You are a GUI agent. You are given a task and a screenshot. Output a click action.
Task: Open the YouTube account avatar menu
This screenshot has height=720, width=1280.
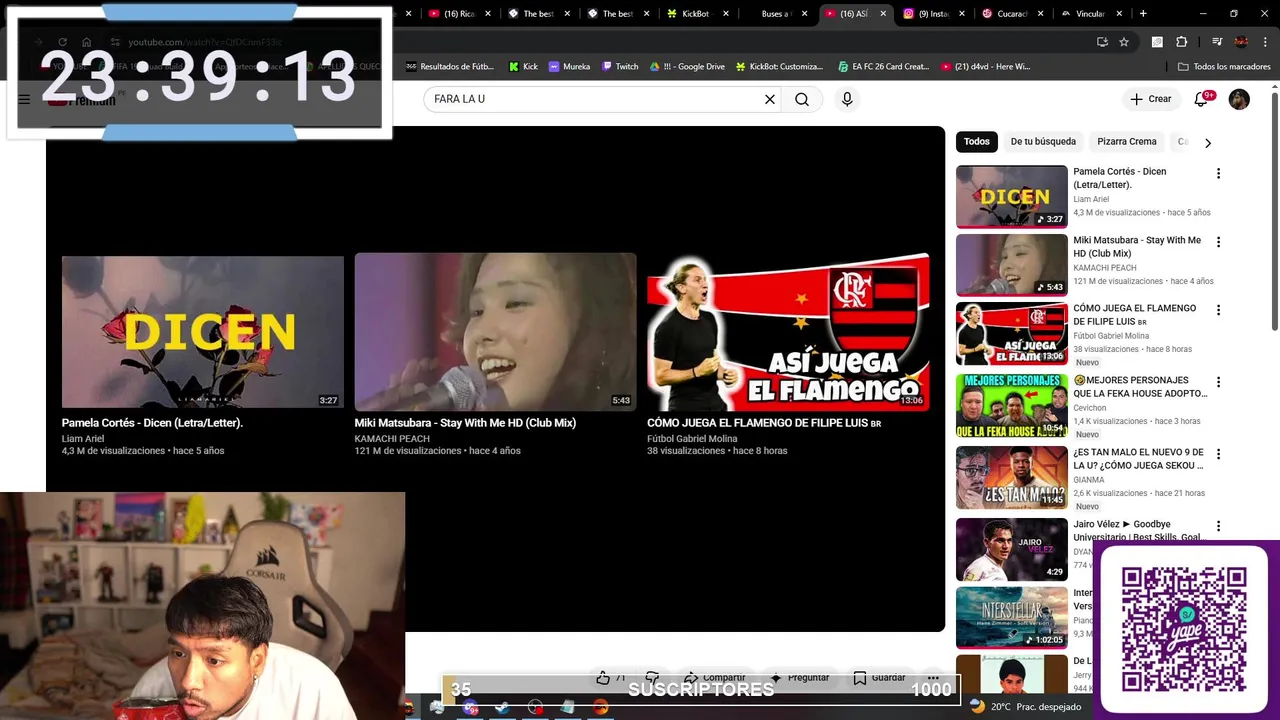tap(1239, 99)
